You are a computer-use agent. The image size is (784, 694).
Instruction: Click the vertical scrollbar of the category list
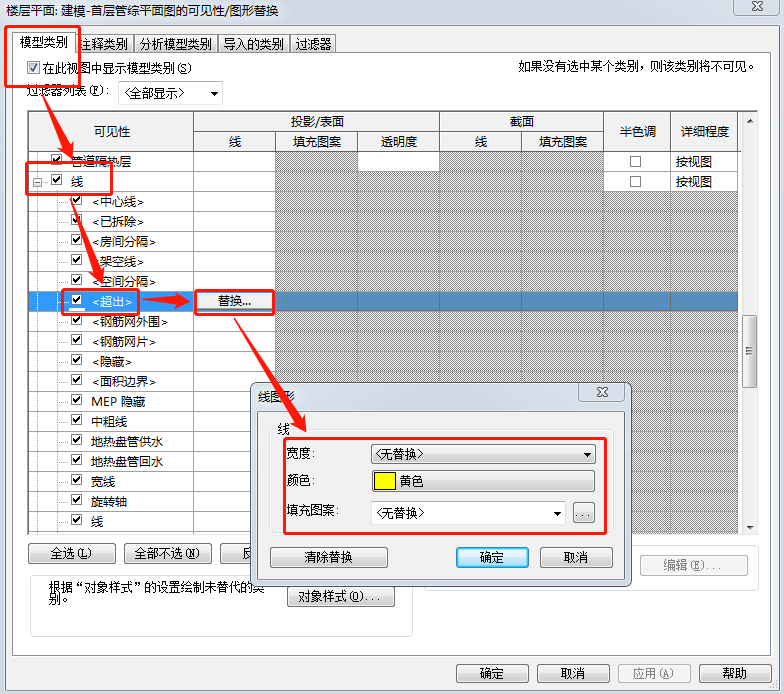click(749, 338)
